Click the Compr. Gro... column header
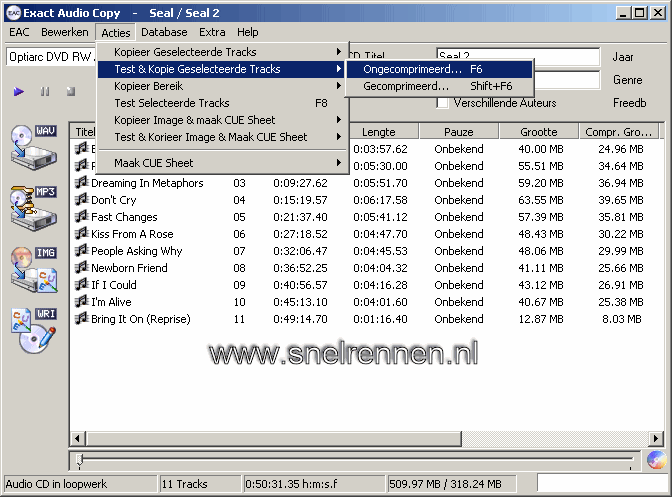The image size is (672, 497). click(619, 132)
